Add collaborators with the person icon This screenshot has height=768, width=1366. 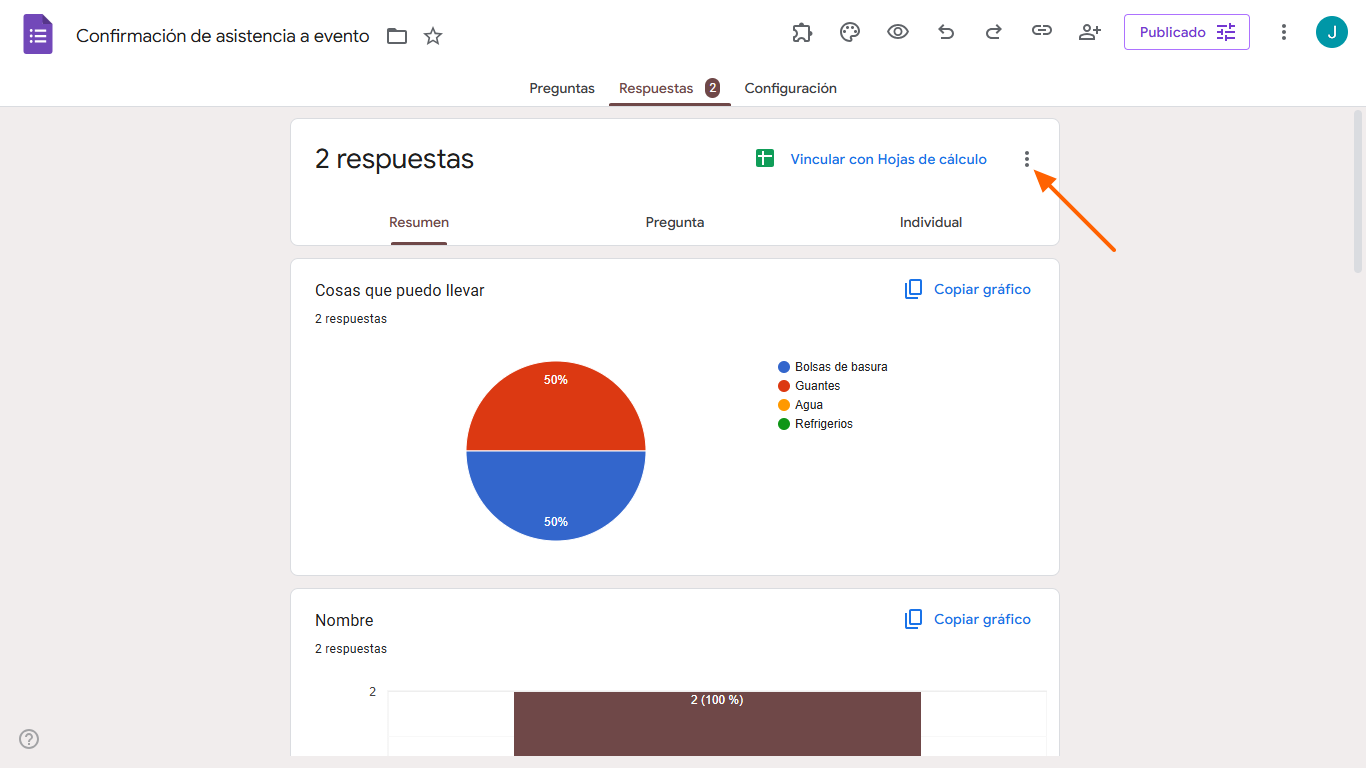pyautogui.click(x=1090, y=32)
